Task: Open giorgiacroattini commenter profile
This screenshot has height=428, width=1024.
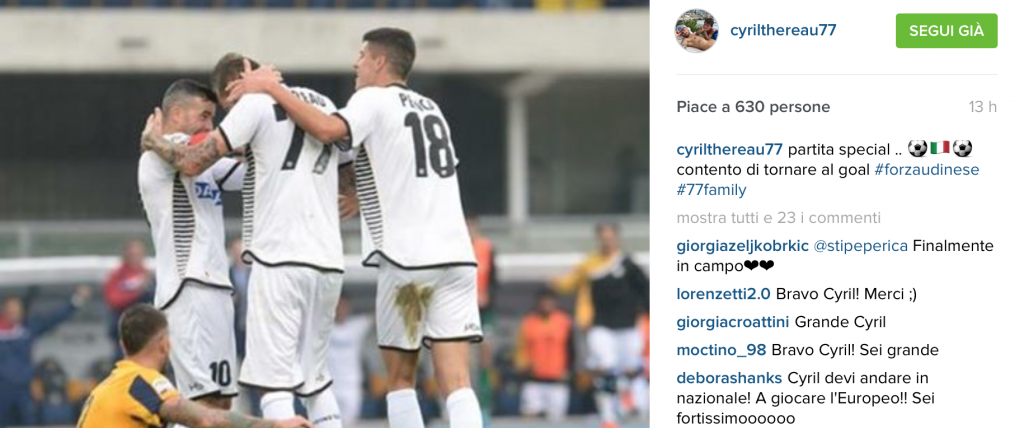Action: pyautogui.click(x=733, y=322)
